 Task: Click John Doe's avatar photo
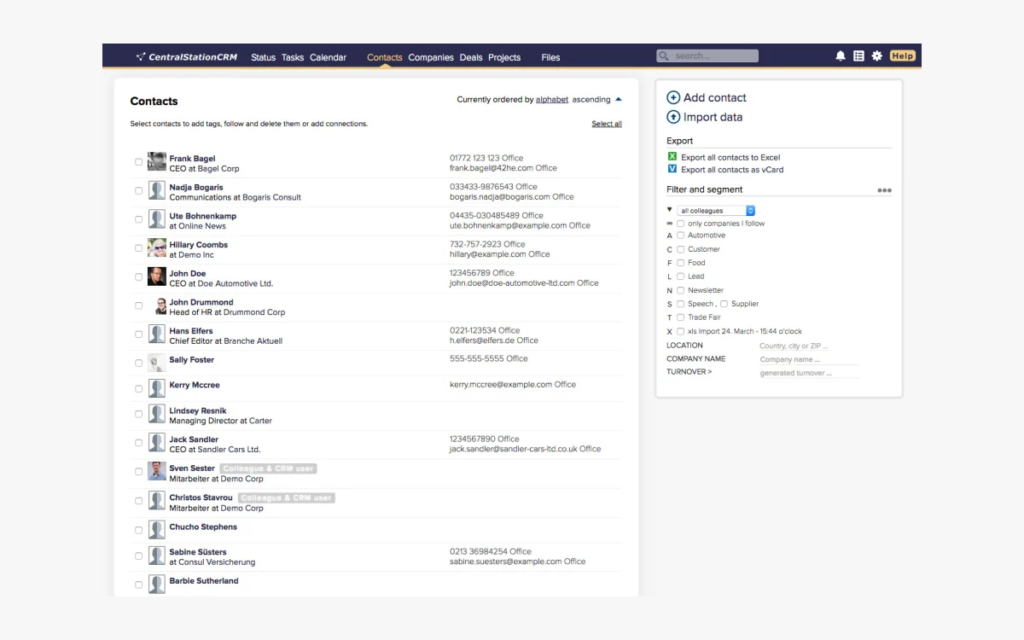pos(157,277)
